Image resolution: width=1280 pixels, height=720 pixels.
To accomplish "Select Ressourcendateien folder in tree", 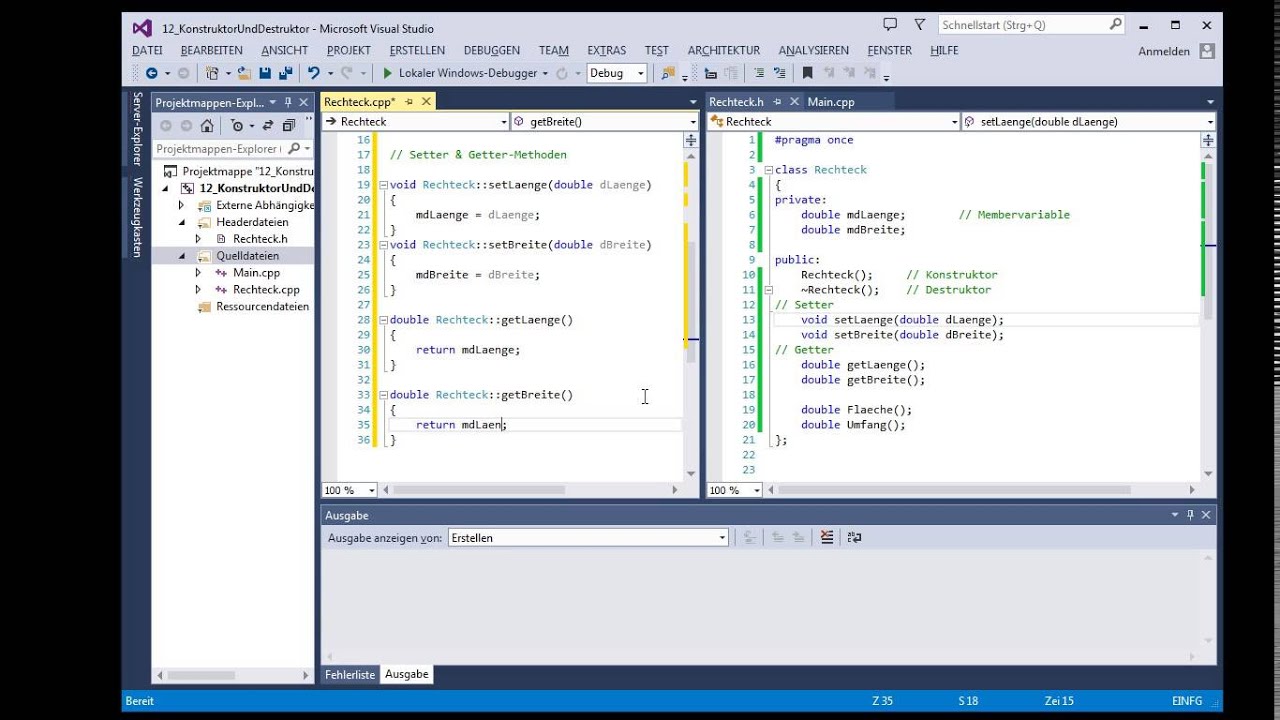I will click(262, 307).
